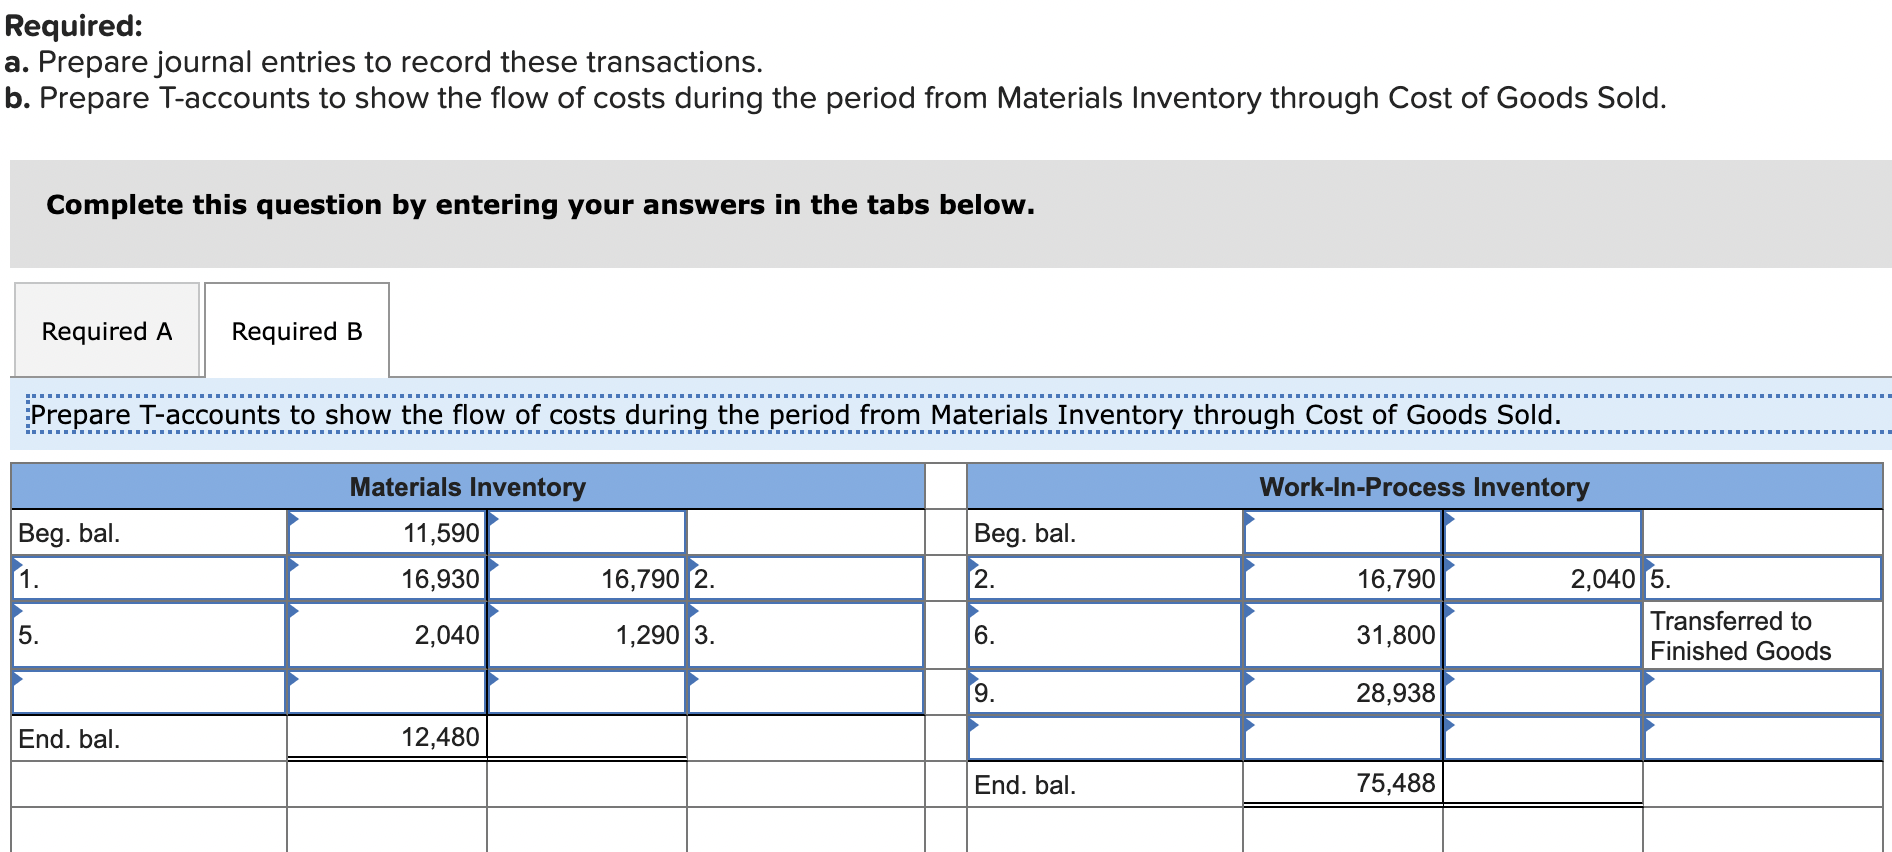The image size is (1892, 852).
Task: Select the 12,480 ending balance cell
Action: [x=388, y=737]
